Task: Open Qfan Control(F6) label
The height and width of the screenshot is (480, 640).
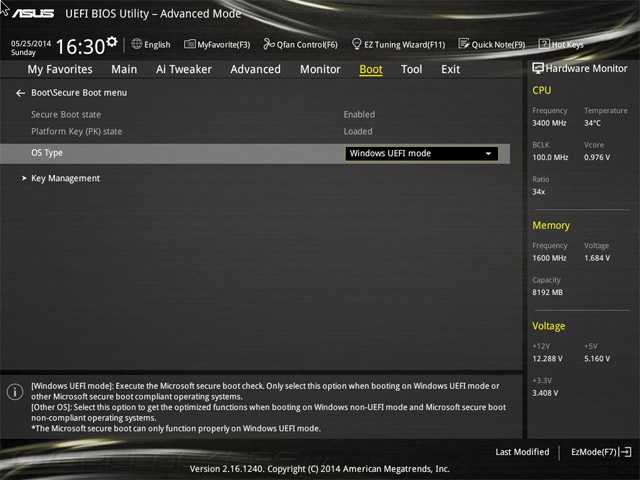Action: [x=307, y=44]
